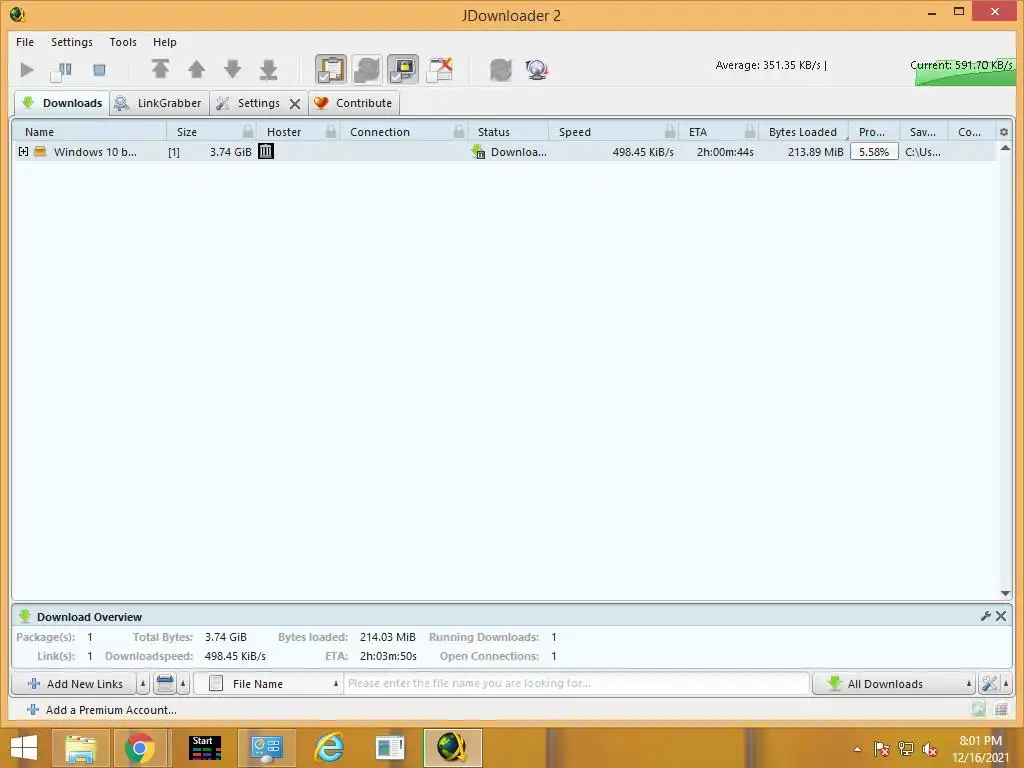Image resolution: width=1024 pixels, height=768 pixels.
Task: Move selection to bottom with the bottom arrow
Action: click(268, 69)
